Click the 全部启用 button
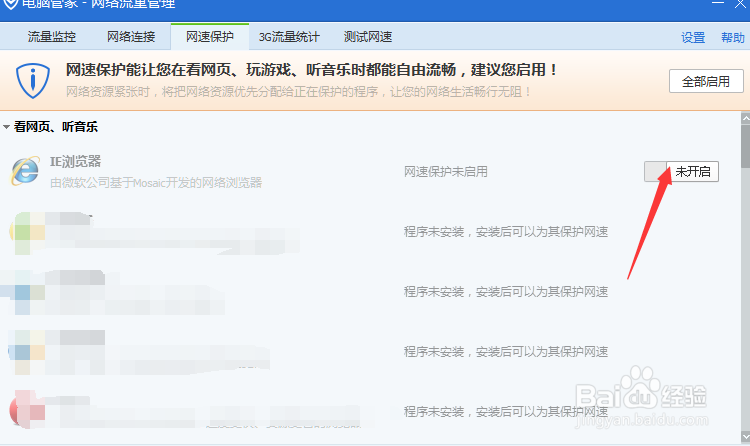The image size is (750, 446). tap(706, 81)
